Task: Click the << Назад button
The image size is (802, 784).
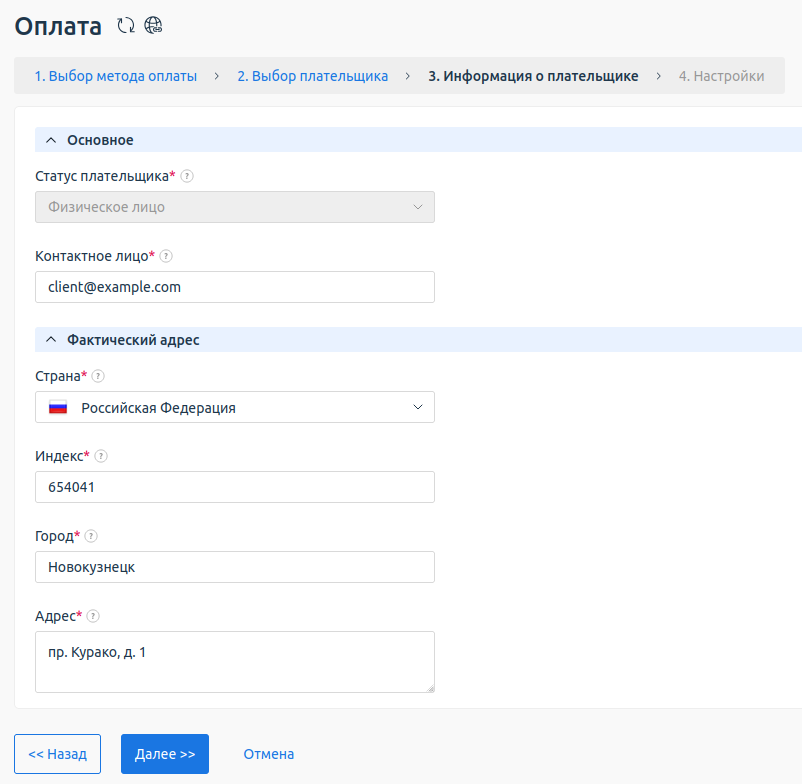Action: pyautogui.click(x=58, y=754)
